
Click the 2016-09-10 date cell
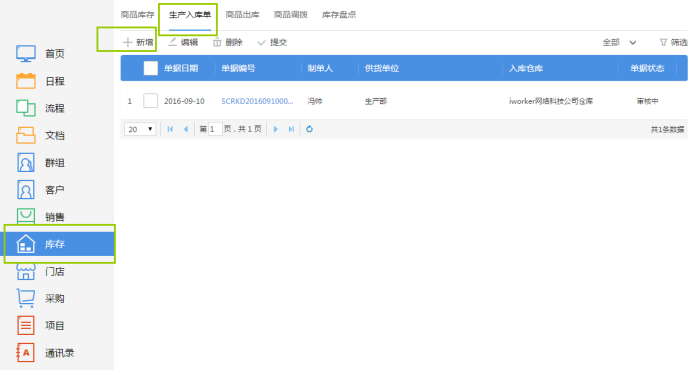pos(184,101)
